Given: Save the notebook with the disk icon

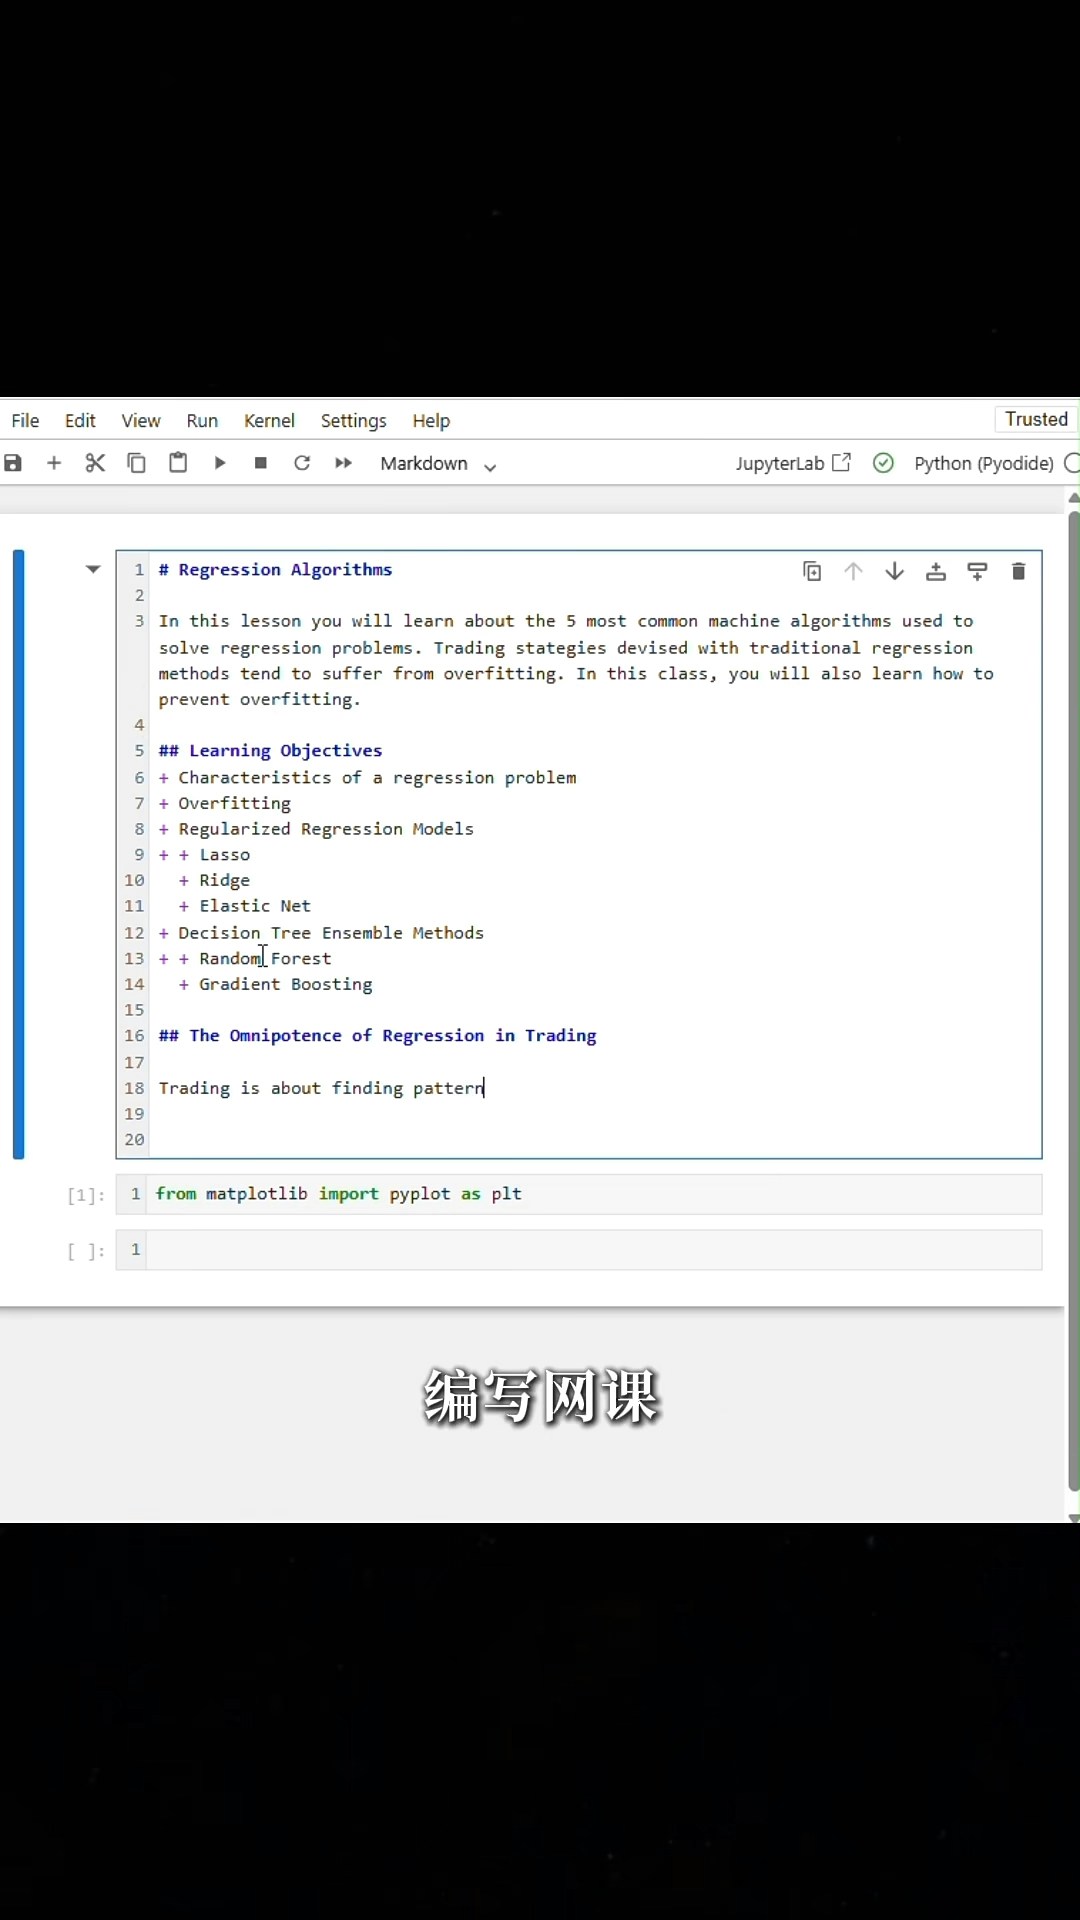Looking at the screenshot, I should [x=13, y=463].
